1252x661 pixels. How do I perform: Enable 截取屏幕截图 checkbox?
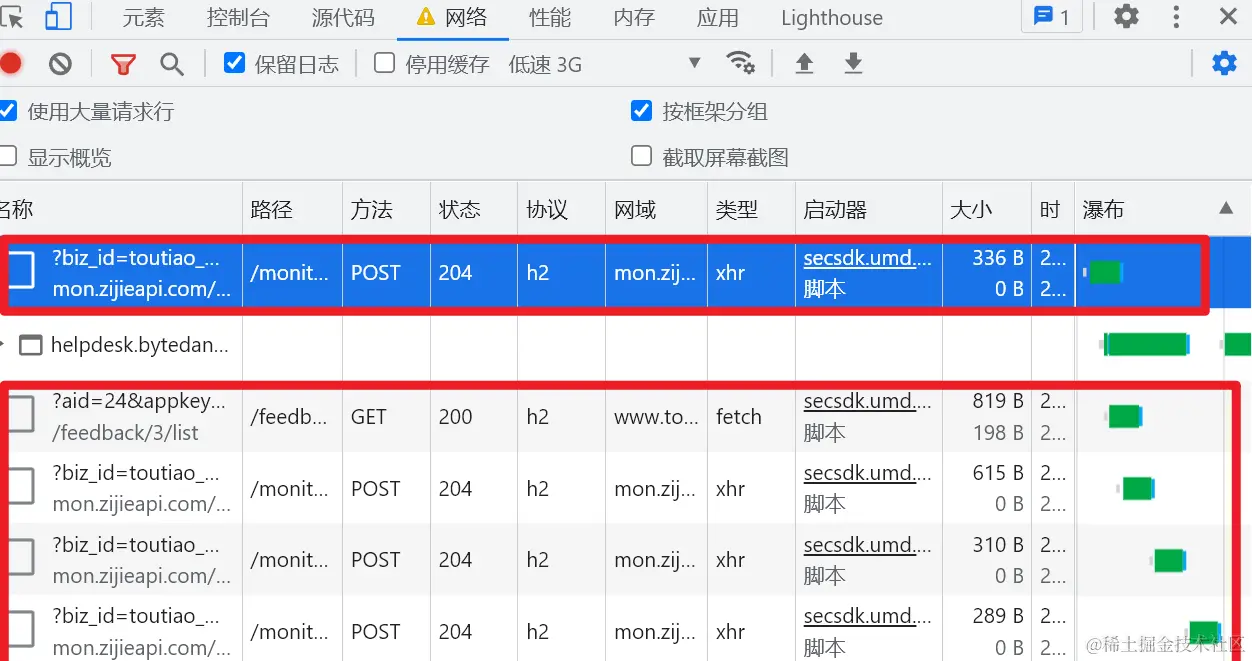[x=642, y=156]
